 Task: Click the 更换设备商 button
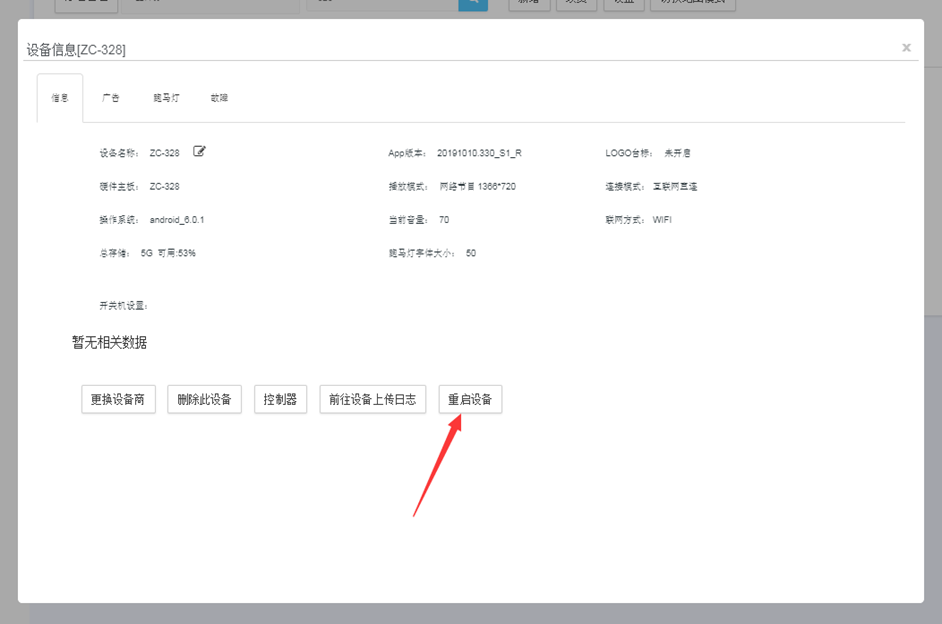point(118,400)
